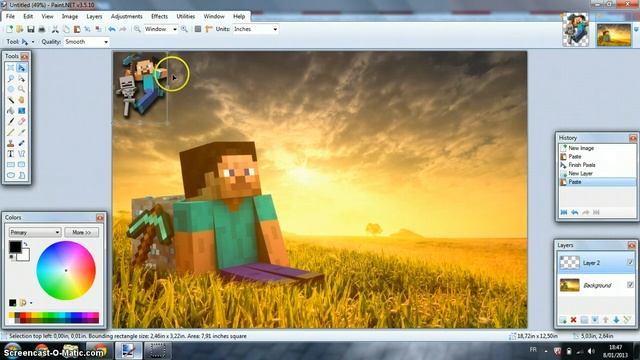
Task: Toggle Background layer visibility checkbox
Action: click(x=630, y=284)
